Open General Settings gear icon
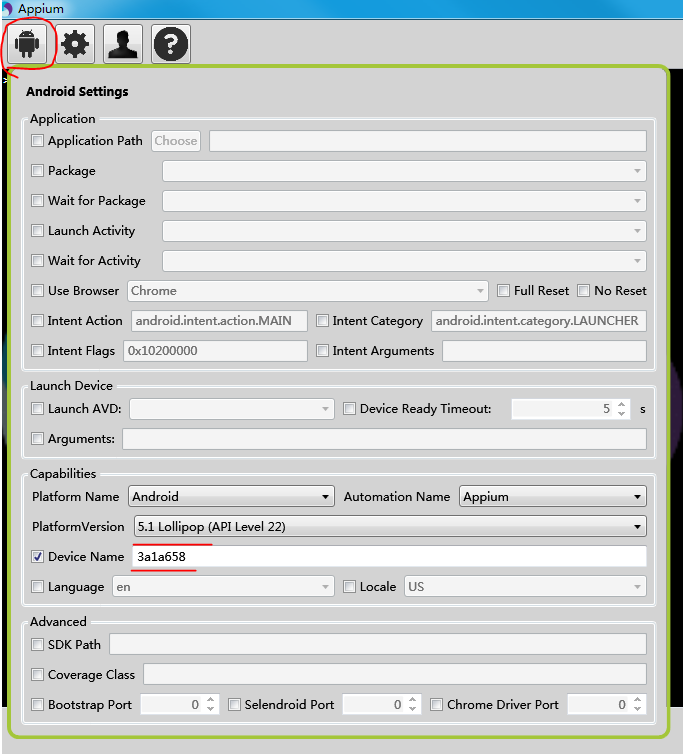683x754 pixels. (x=75, y=44)
